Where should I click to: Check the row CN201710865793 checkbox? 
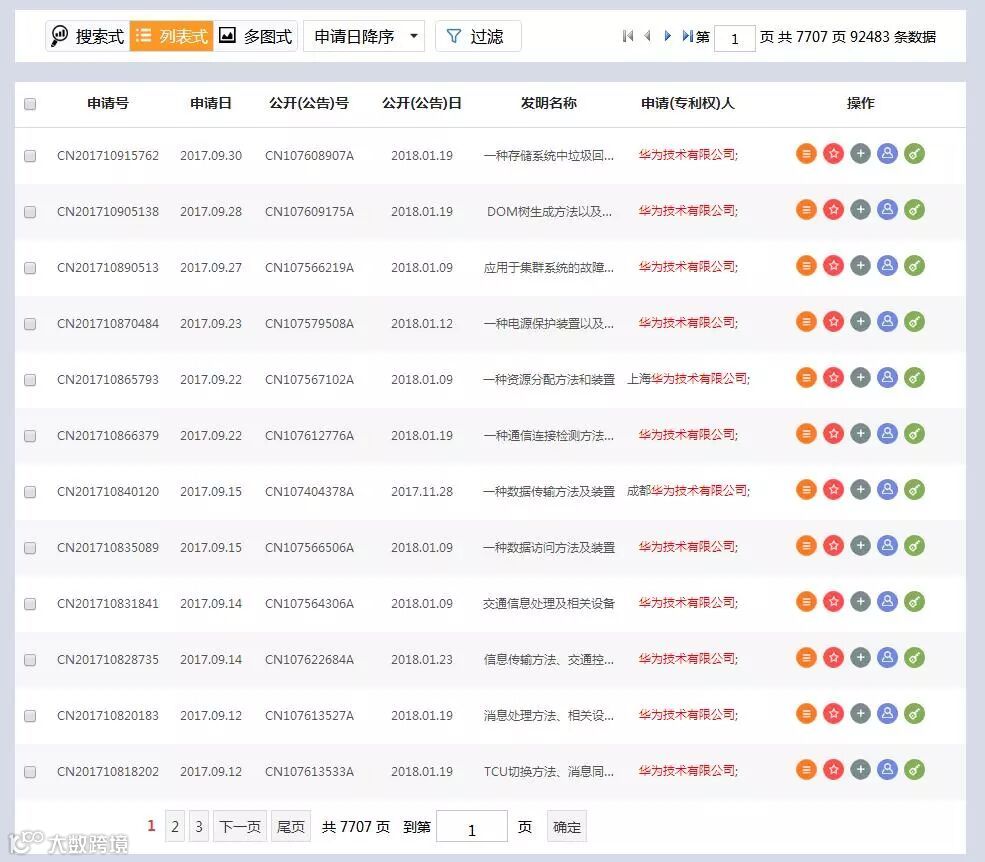[x=30, y=379]
